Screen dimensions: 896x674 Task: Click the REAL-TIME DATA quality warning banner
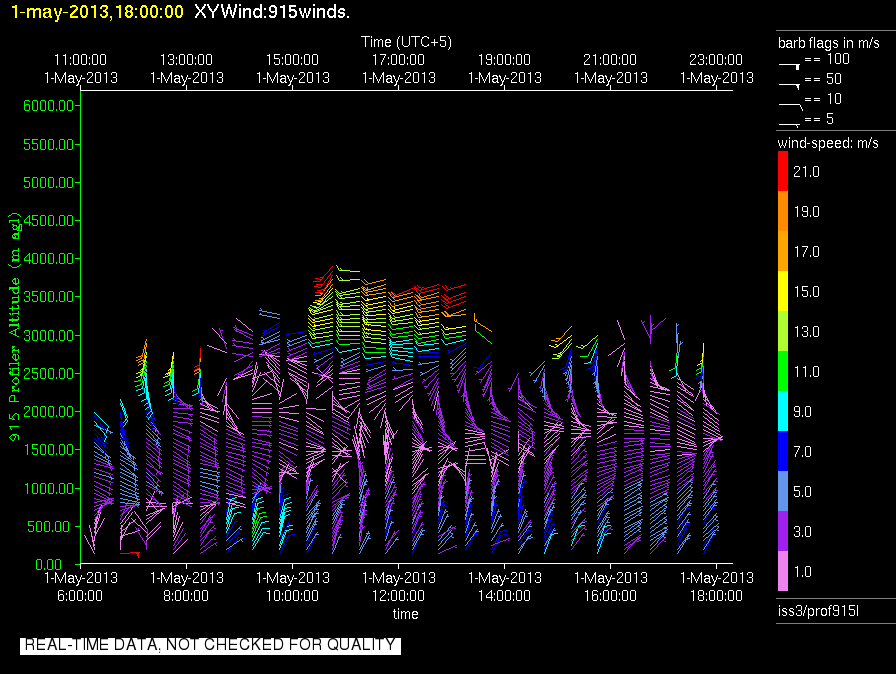[210, 645]
